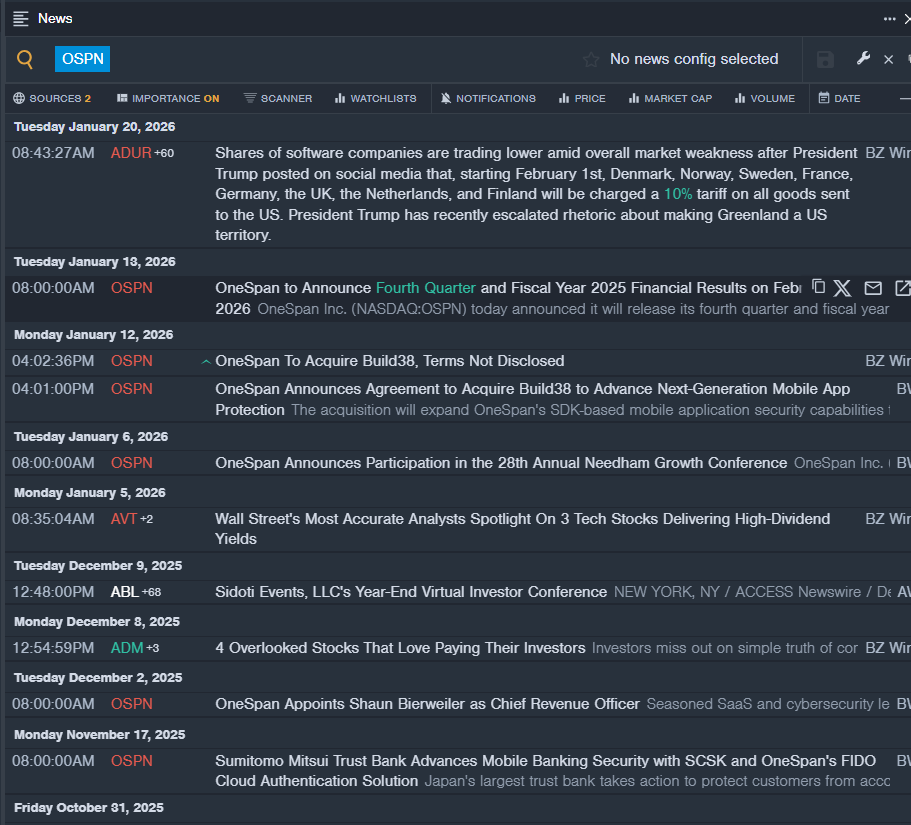
Task: Open the Market Cap filter
Action: click(670, 99)
